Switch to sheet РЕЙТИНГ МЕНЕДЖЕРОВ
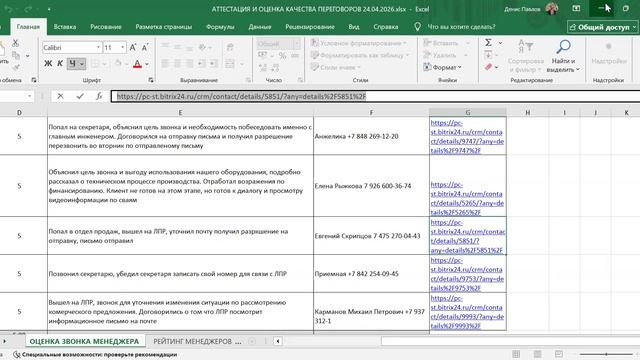This screenshot has width=640, height=360. pos(192,341)
